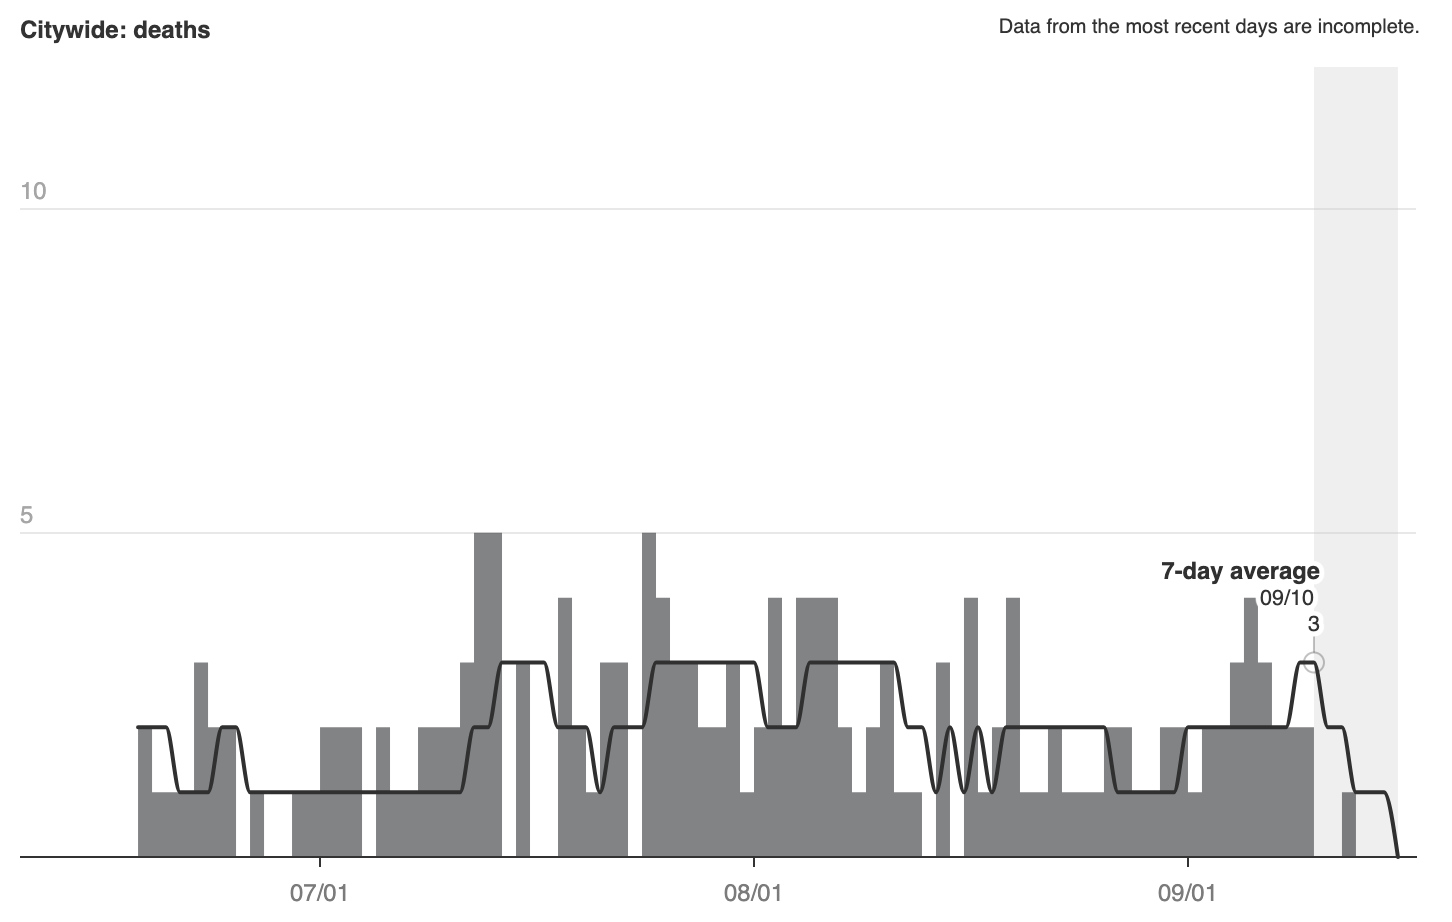Image resolution: width=1452 pixels, height=922 pixels.
Task: Click the incomplete data notice text
Action: (1208, 27)
